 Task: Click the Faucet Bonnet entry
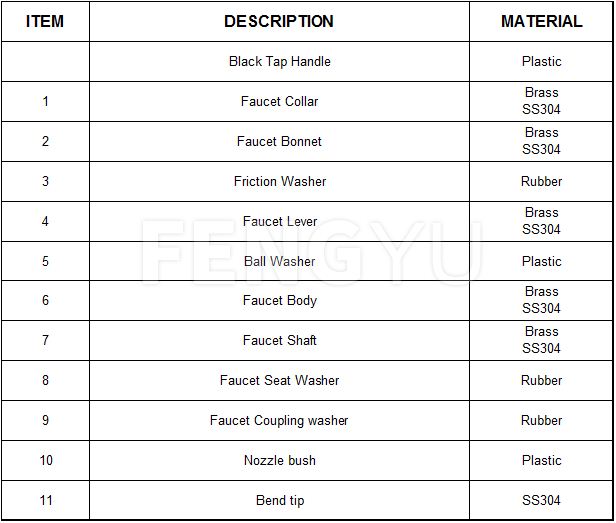279,141
